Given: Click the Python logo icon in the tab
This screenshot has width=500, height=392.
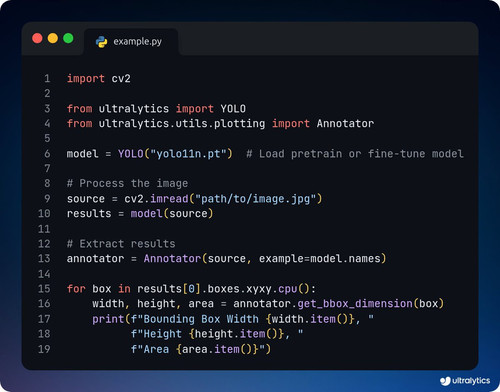Looking at the screenshot, I should pos(101,42).
